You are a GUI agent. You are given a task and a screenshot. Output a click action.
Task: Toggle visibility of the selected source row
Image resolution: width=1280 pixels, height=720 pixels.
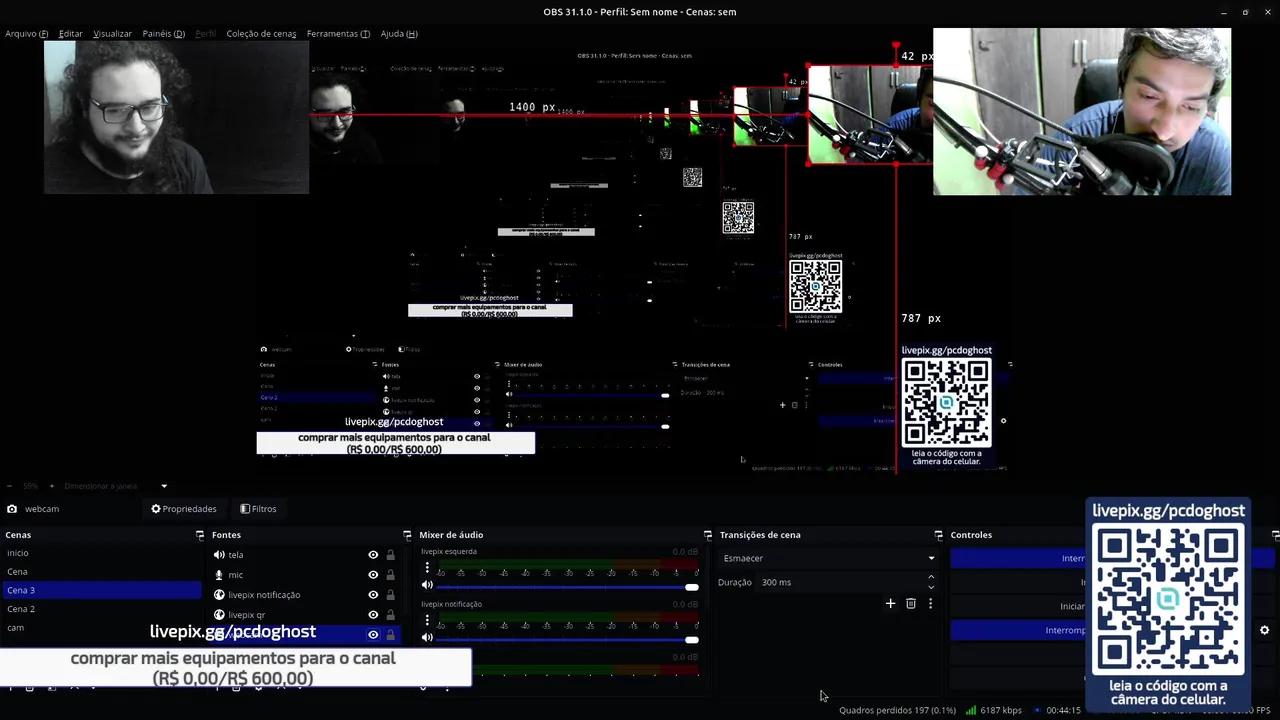click(x=373, y=635)
